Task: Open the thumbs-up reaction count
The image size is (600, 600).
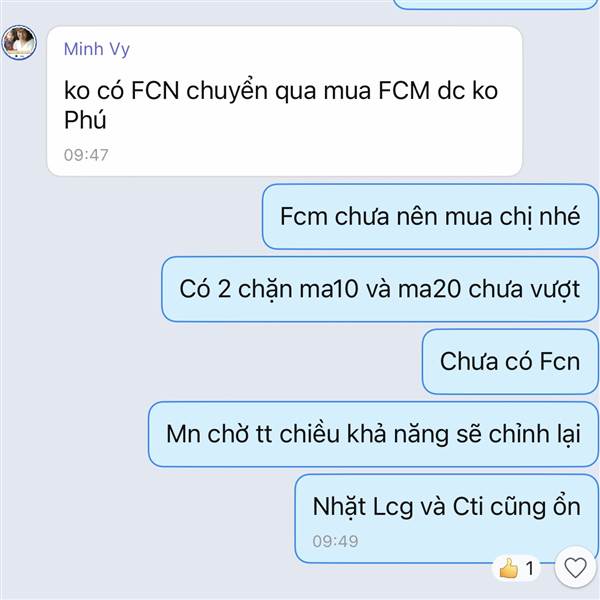Action: pyautogui.click(x=517, y=568)
